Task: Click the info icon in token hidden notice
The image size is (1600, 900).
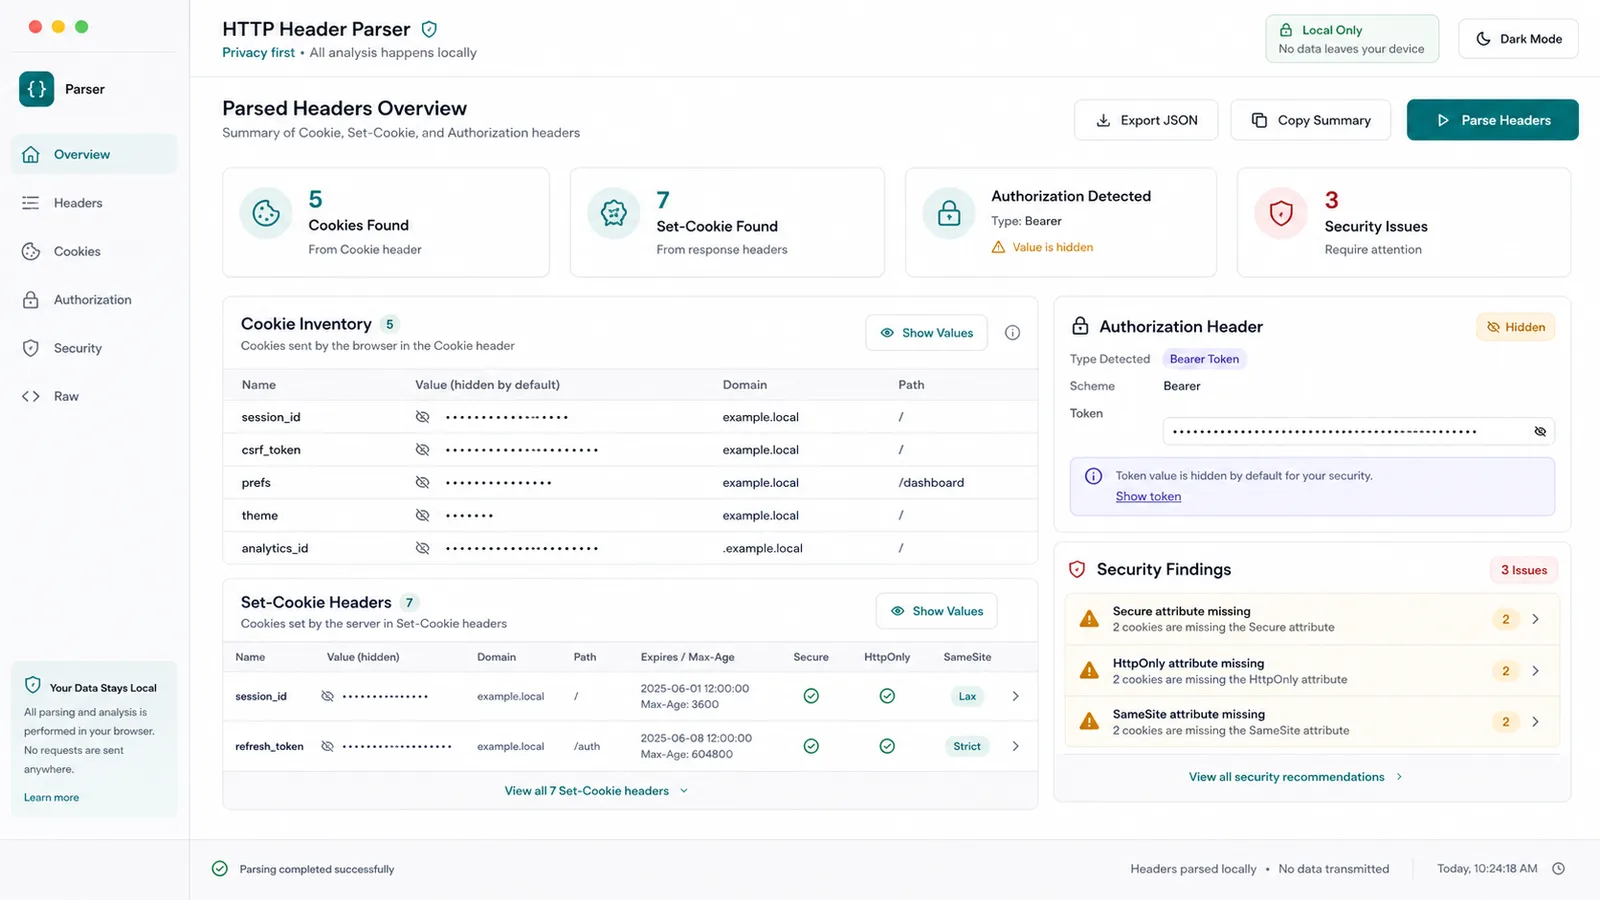Action: coord(1094,476)
